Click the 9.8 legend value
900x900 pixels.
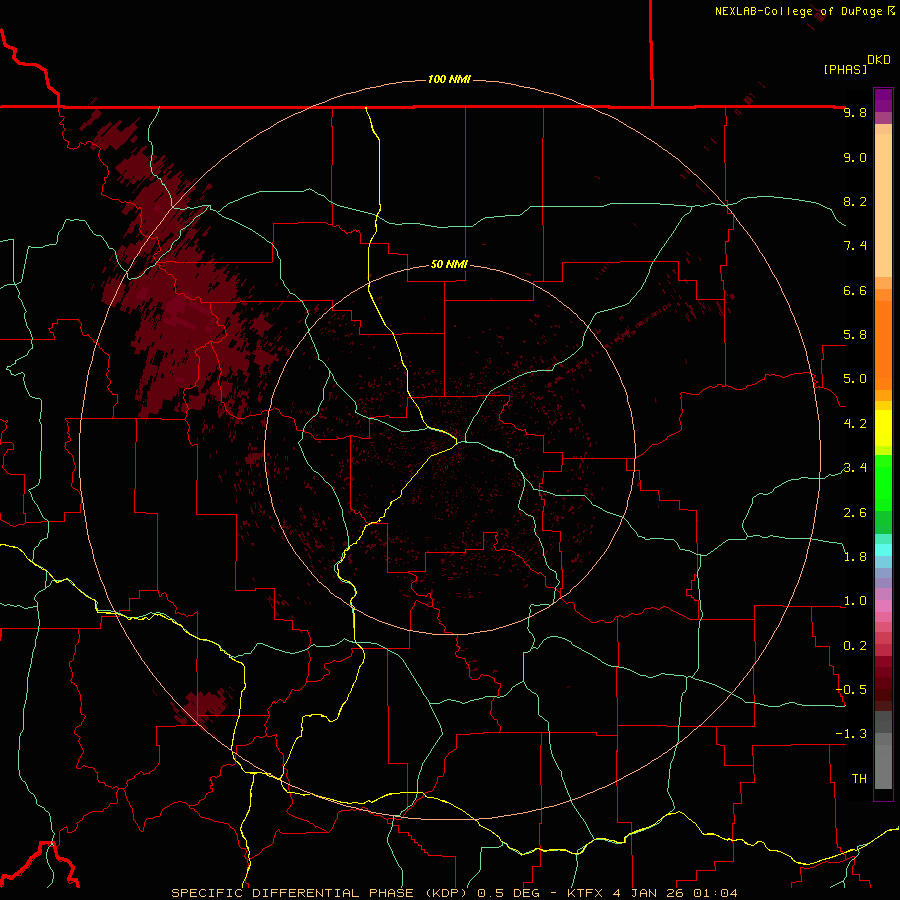click(x=855, y=113)
